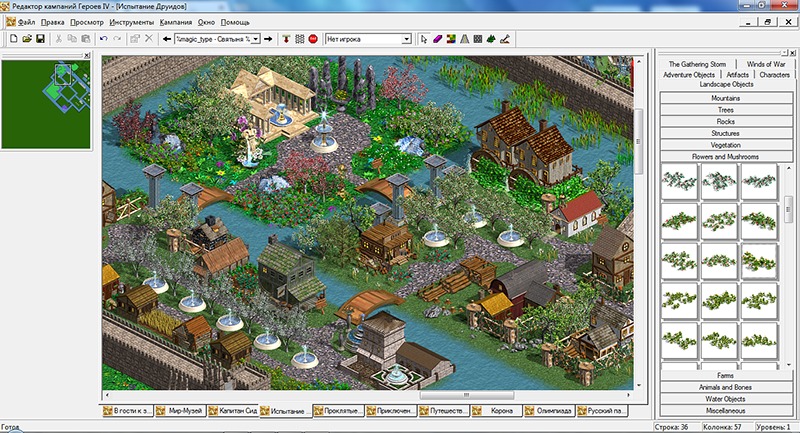Collapse the Flowers and Mushrooms category
The width and height of the screenshot is (800, 433).
(x=726, y=157)
